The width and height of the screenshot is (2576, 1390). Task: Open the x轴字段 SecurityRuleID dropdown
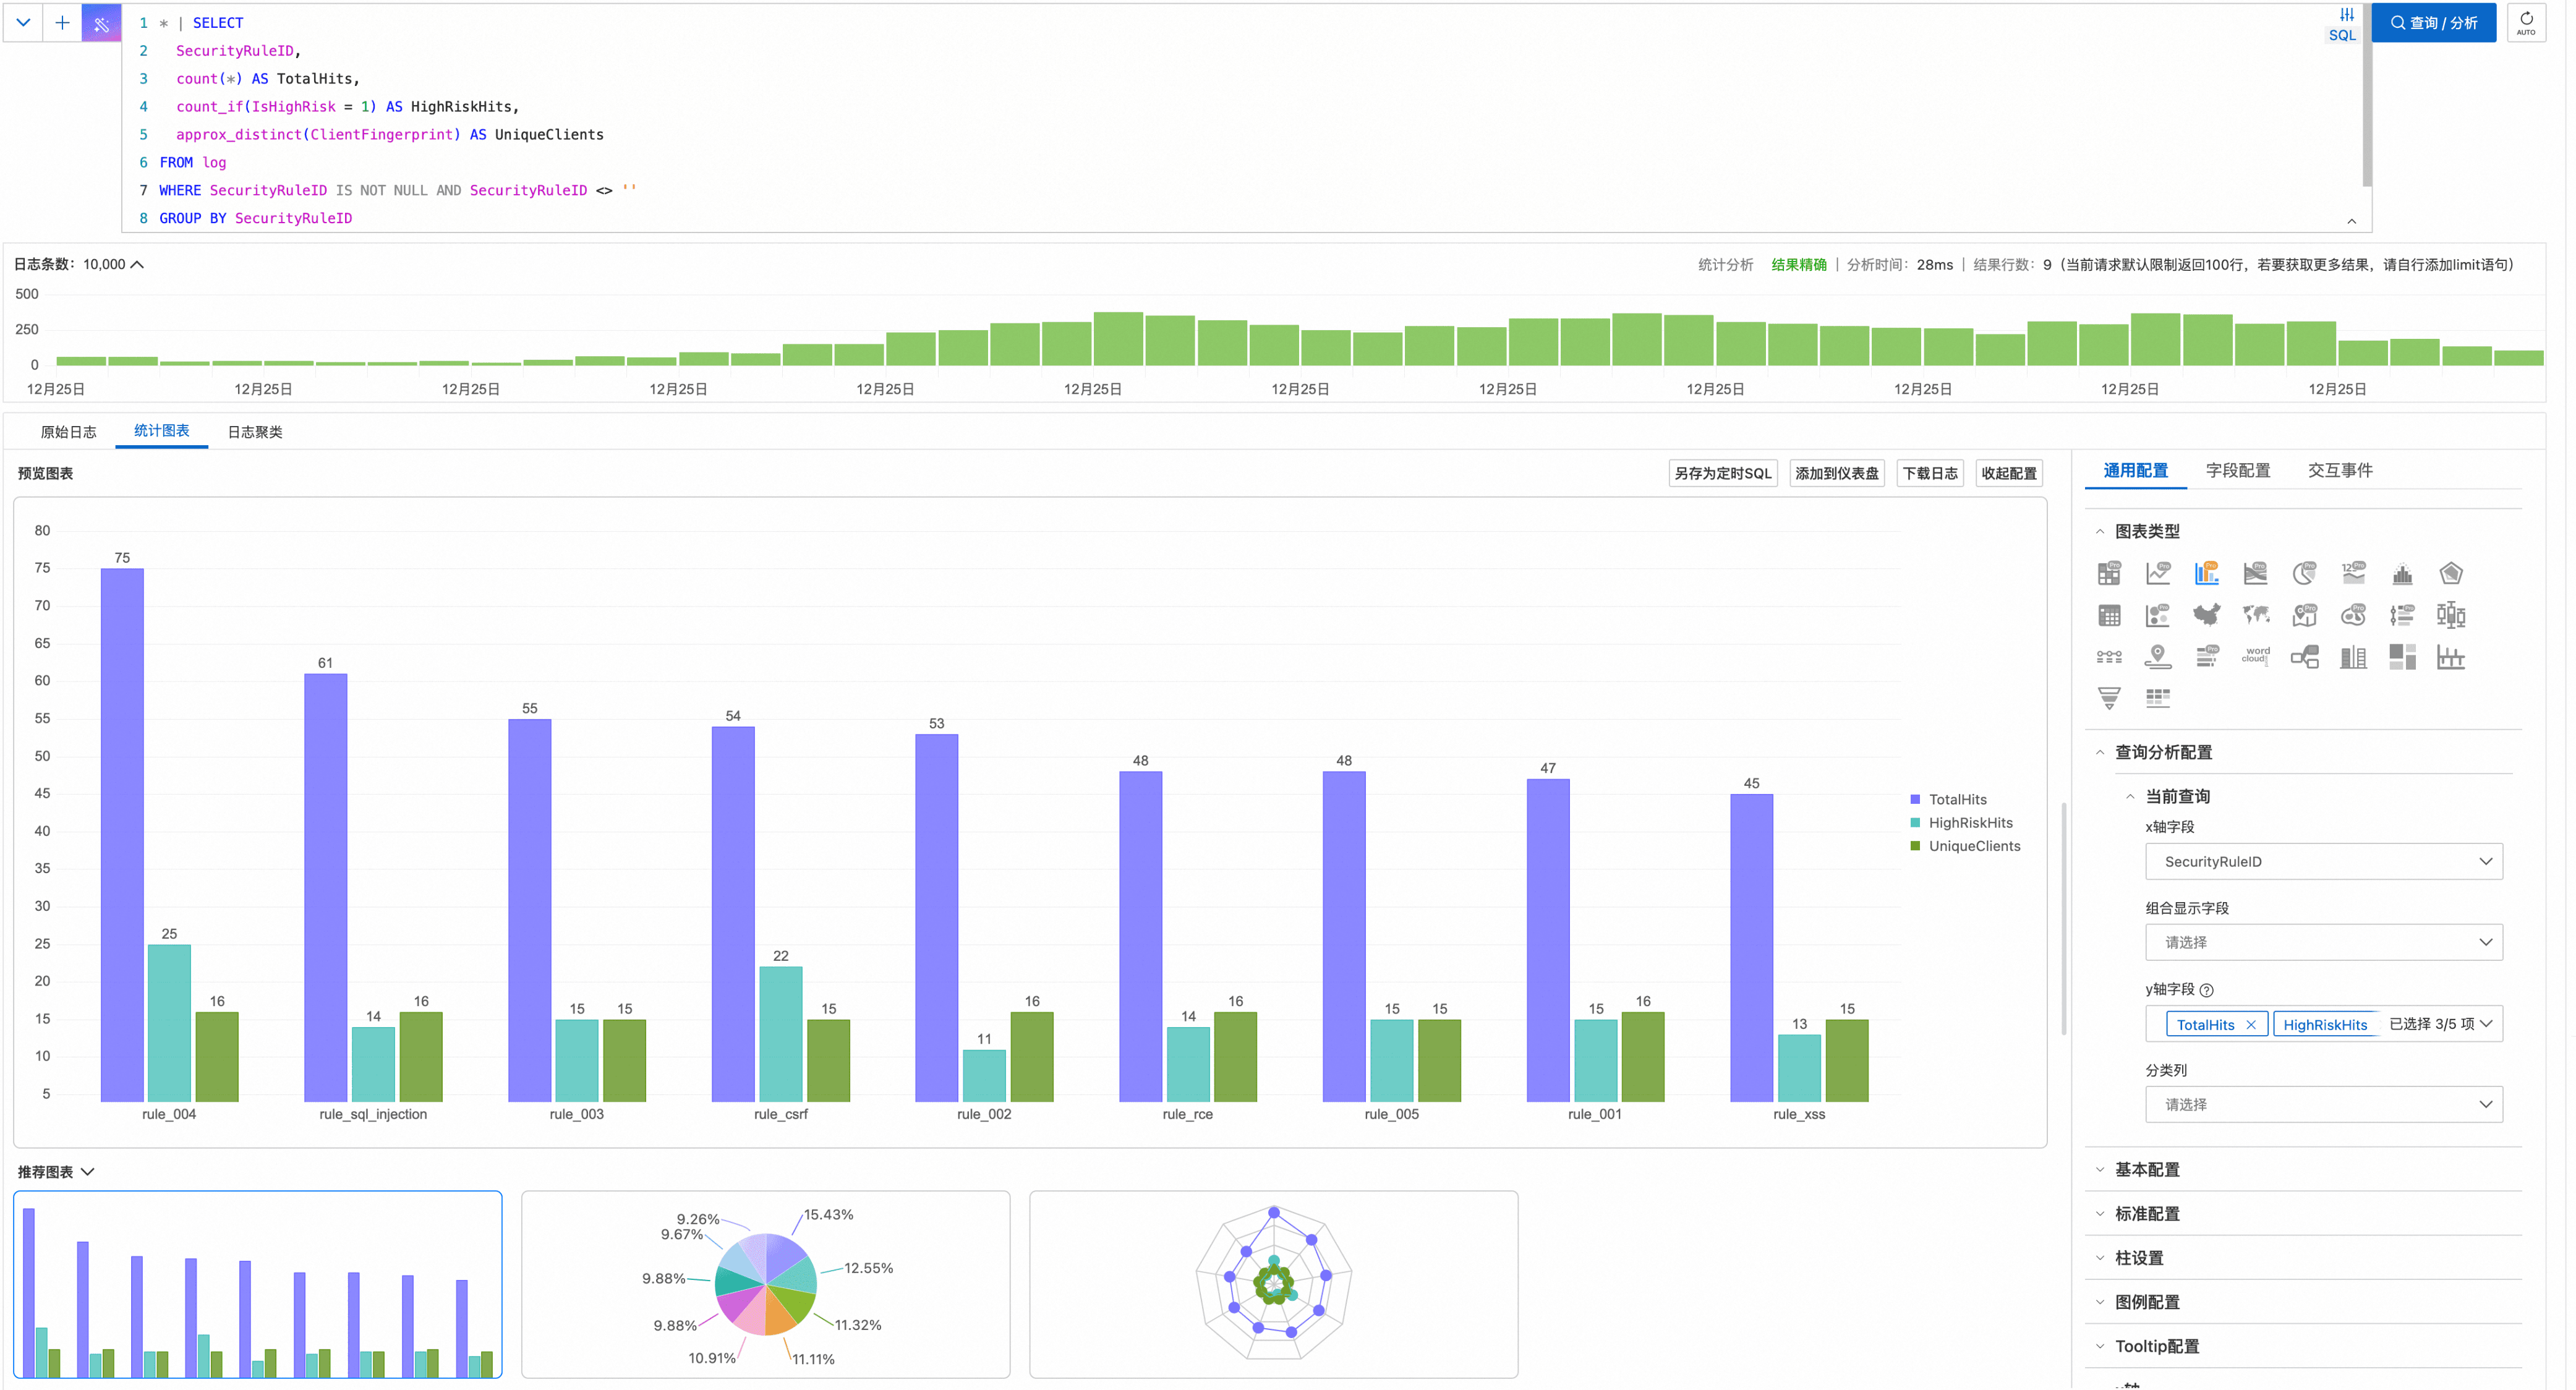tap(2323, 862)
